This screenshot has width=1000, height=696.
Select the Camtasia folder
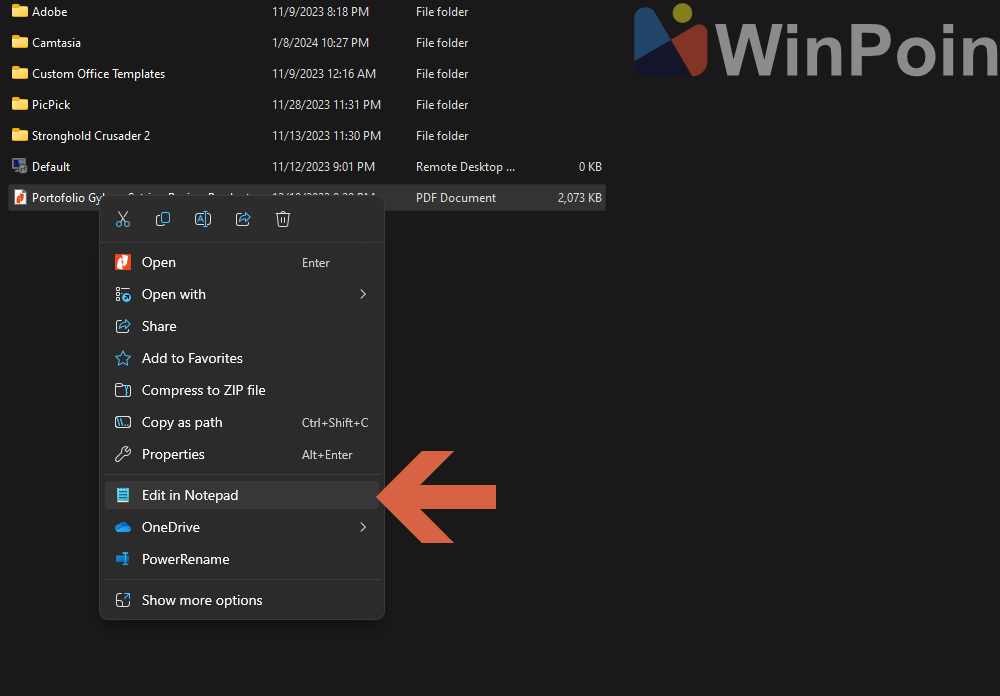[56, 43]
